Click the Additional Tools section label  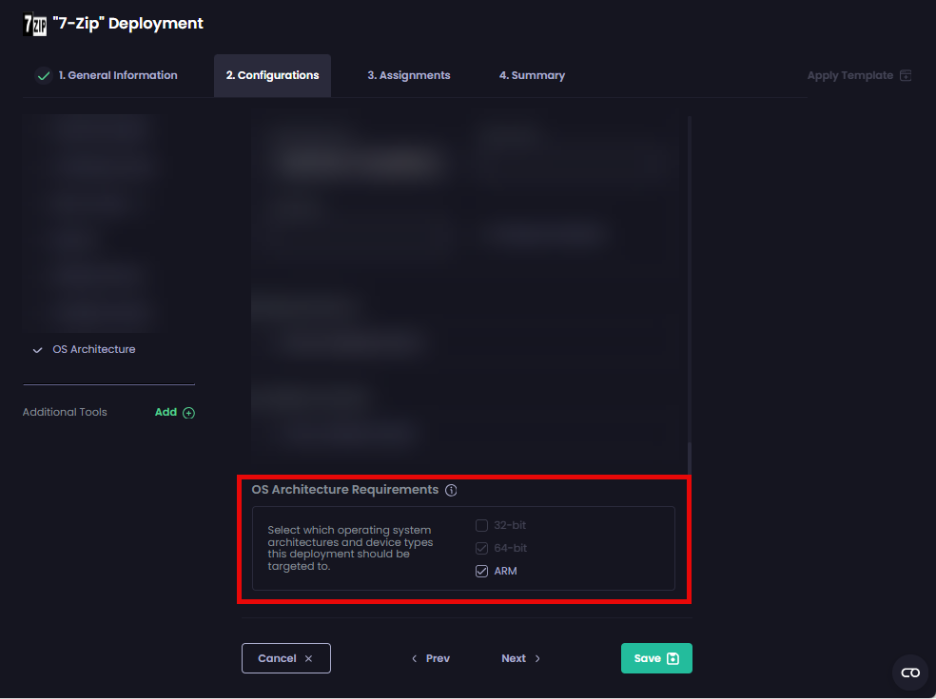tap(65, 412)
